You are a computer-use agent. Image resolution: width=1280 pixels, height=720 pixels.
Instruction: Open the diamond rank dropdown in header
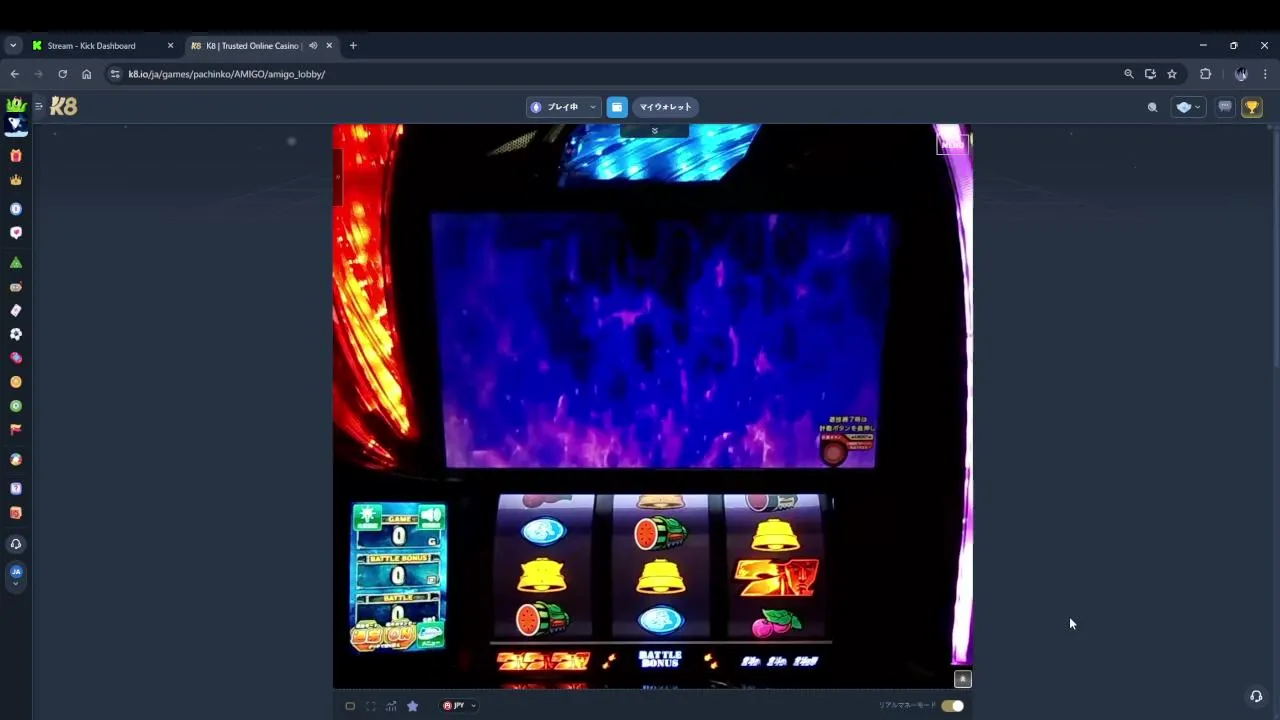[x=1188, y=107]
